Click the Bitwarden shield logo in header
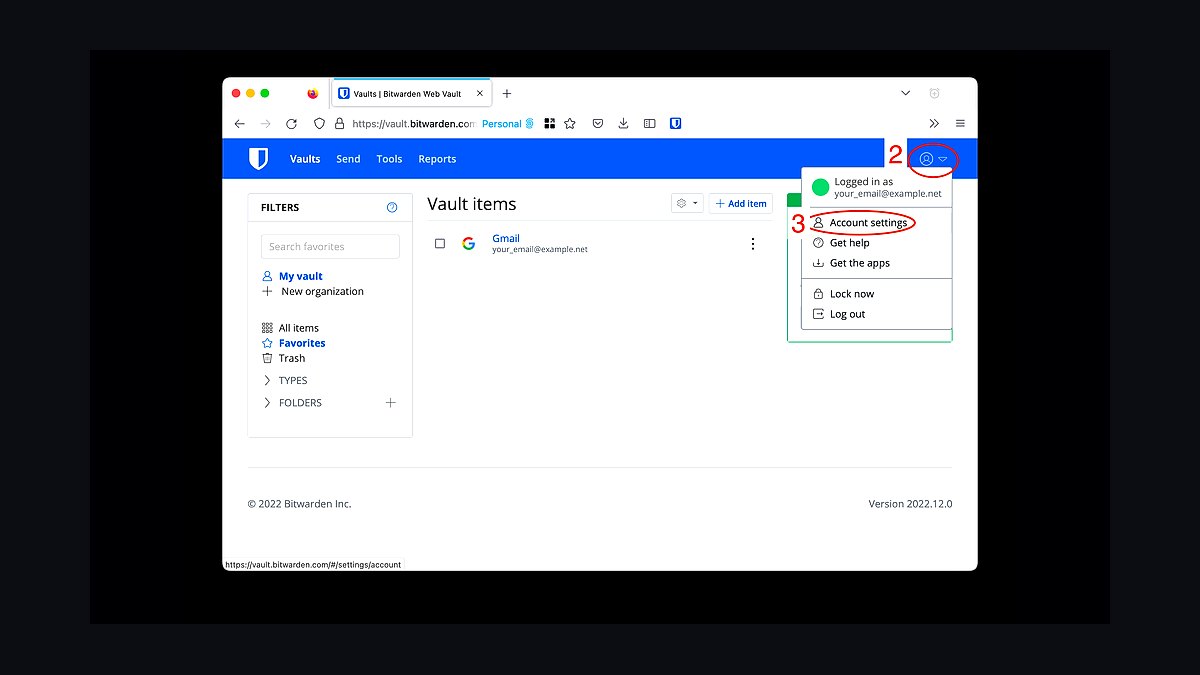 258,159
